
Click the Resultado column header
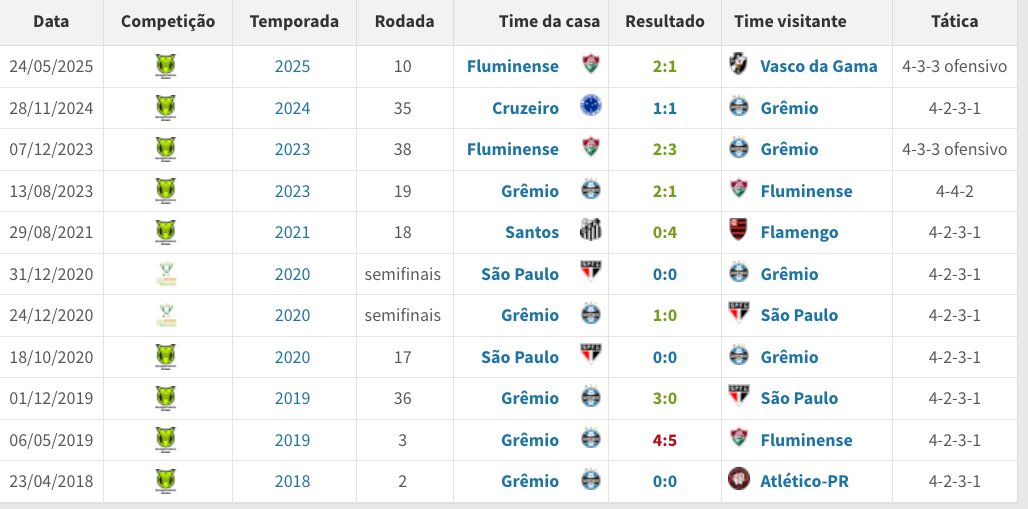[665, 21]
